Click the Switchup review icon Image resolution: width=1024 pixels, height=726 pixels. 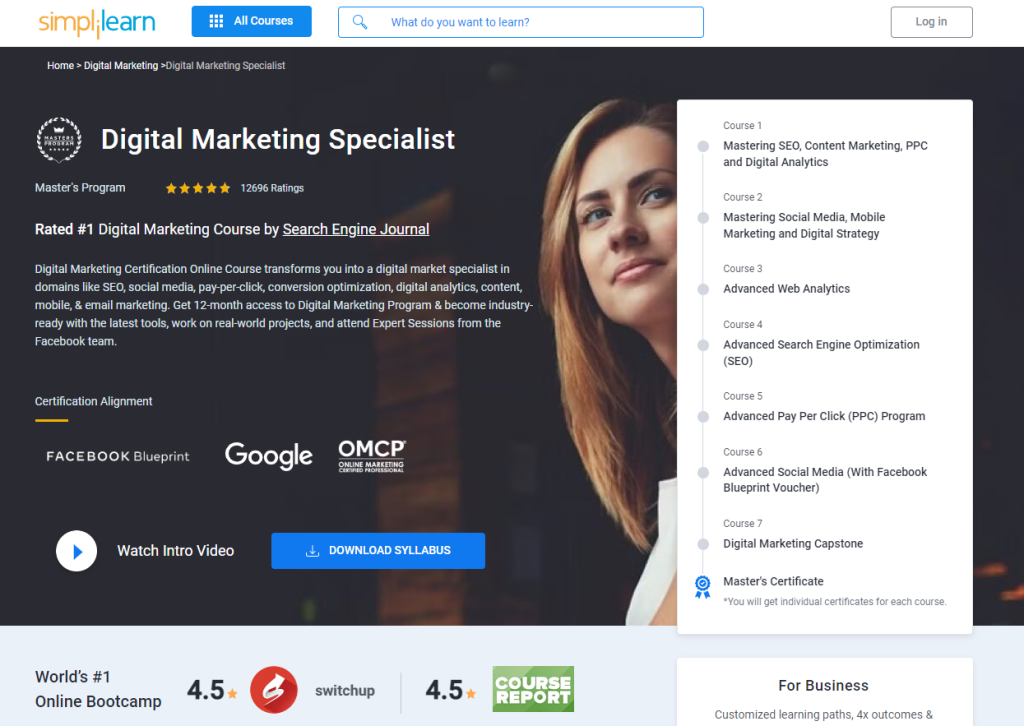pyautogui.click(x=273, y=689)
